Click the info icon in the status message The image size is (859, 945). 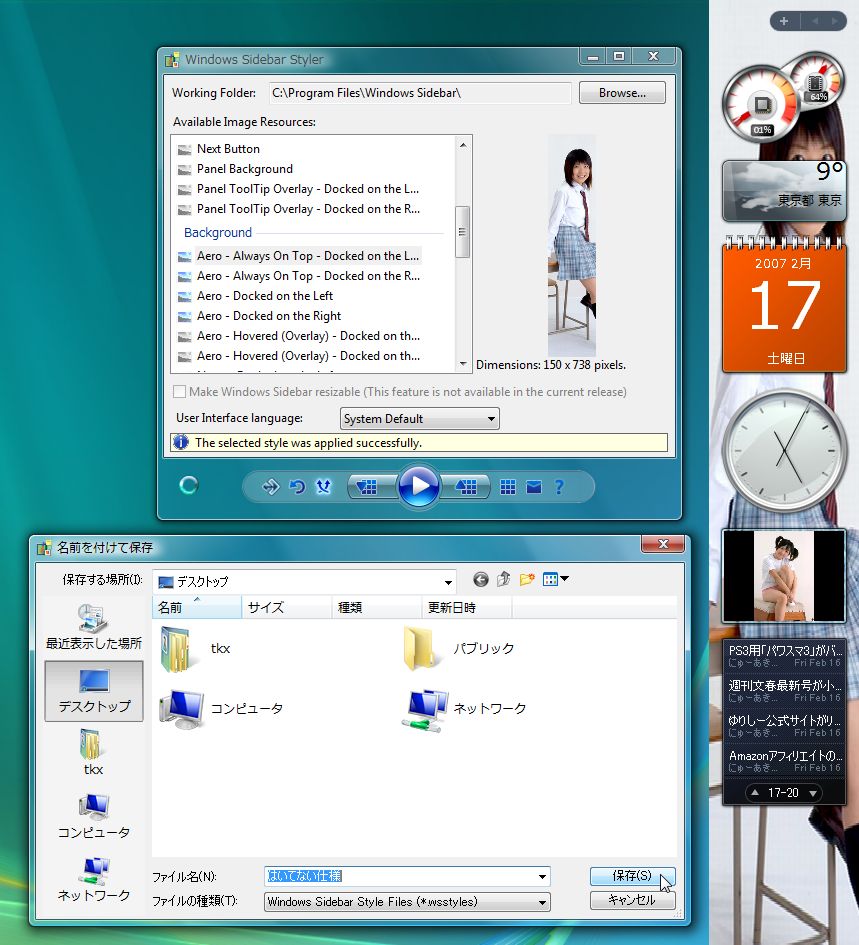click(x=181, y=442)
